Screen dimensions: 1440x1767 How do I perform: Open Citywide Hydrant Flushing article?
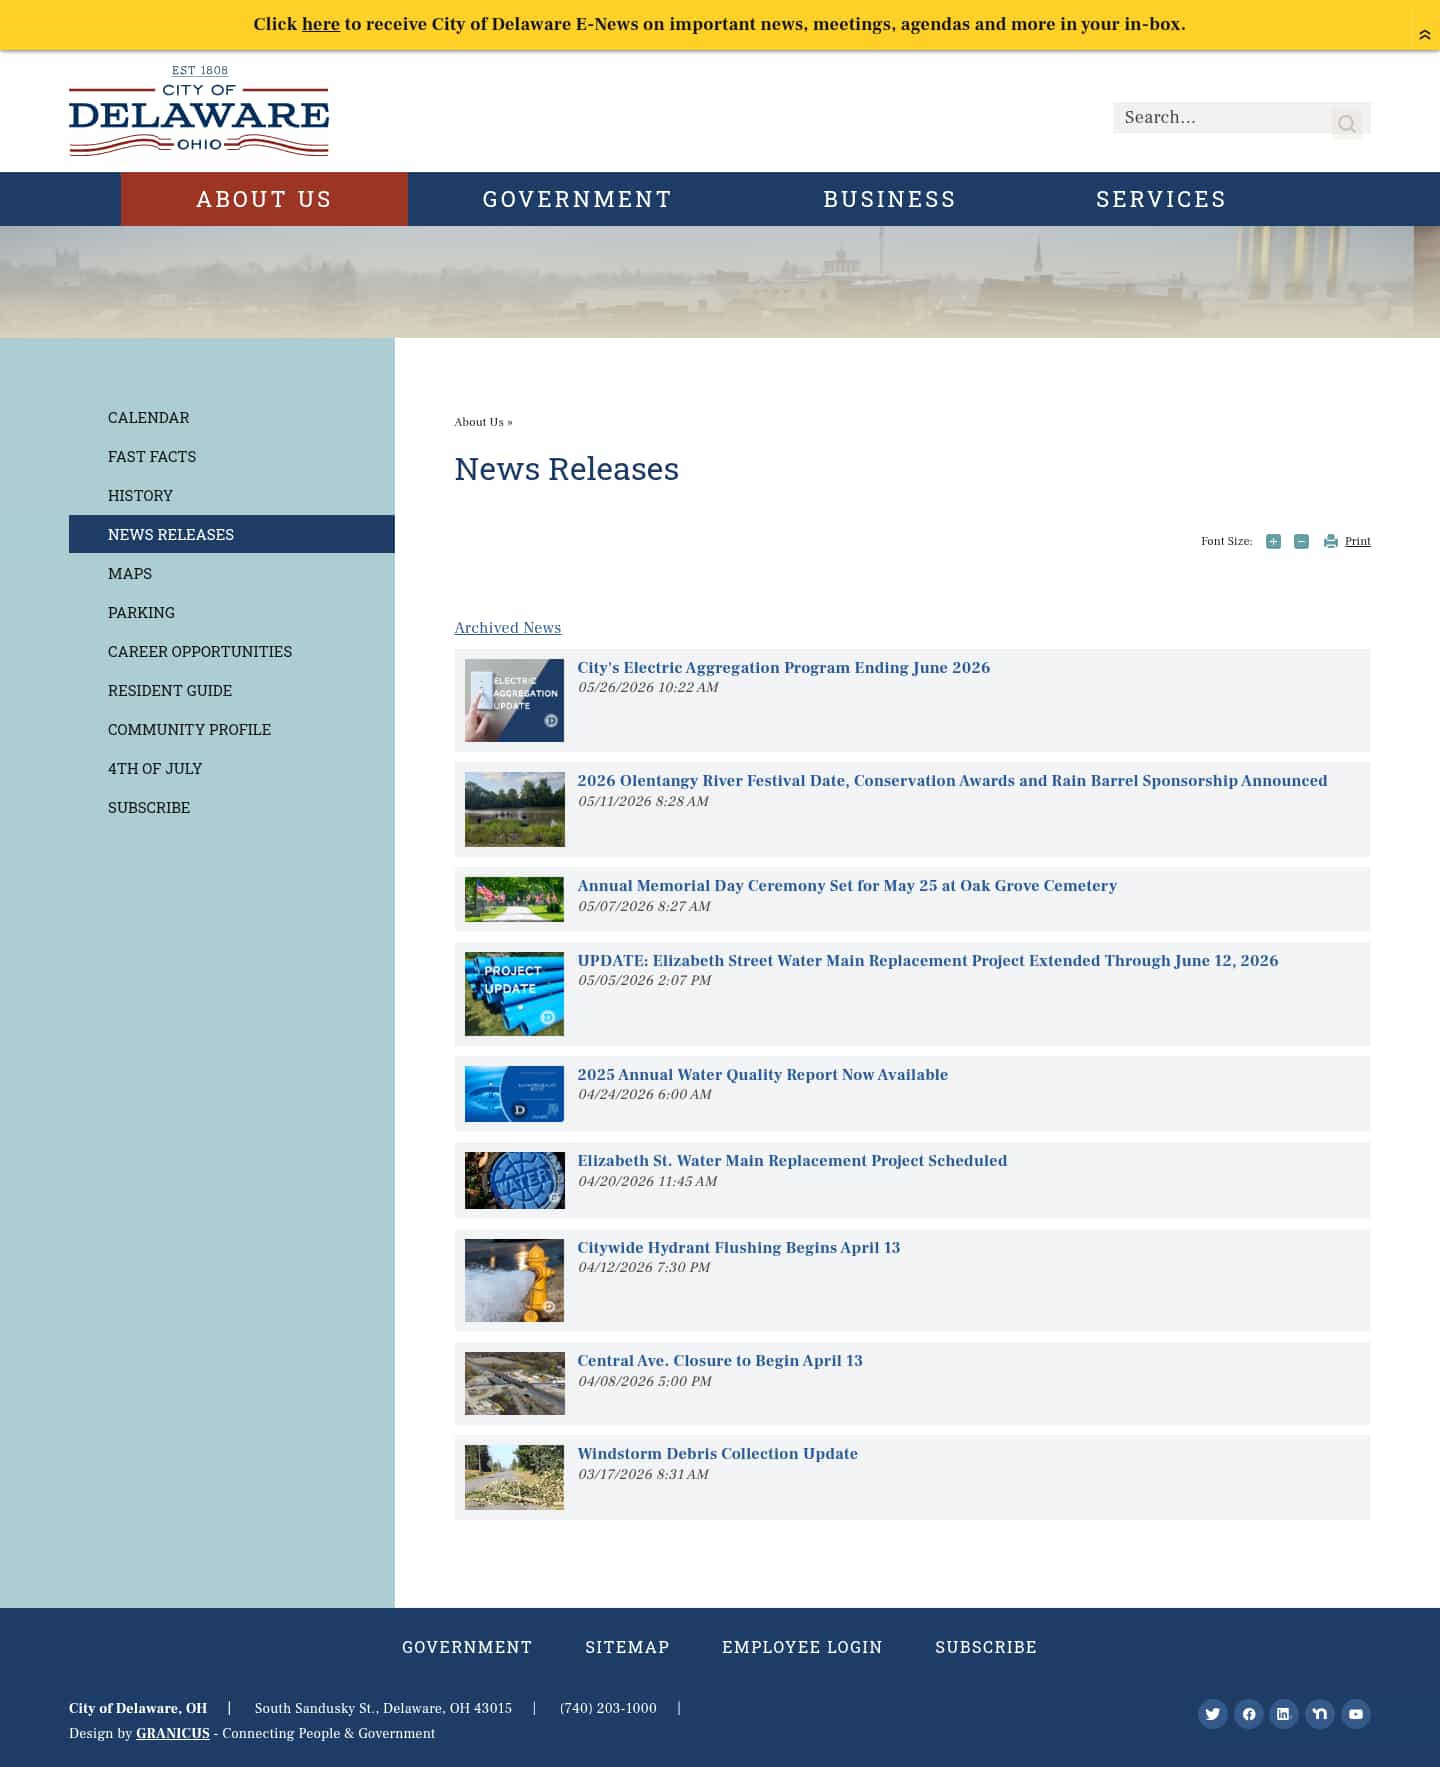738,1247
